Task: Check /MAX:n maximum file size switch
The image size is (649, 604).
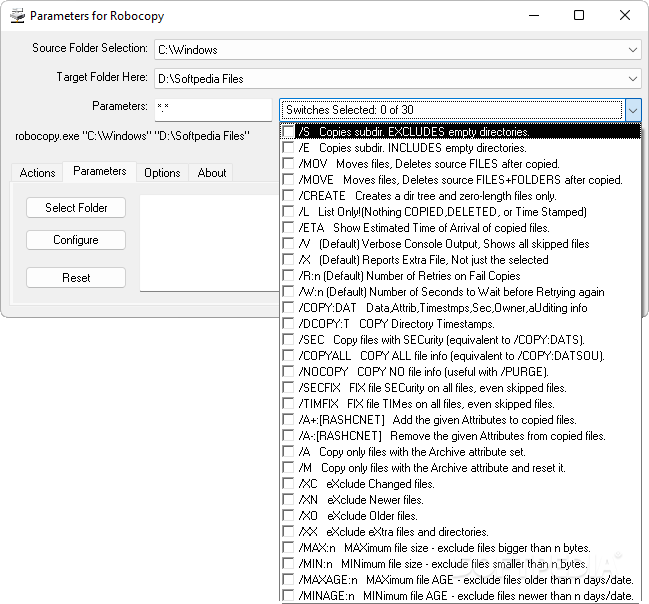Action: point(288,548)
